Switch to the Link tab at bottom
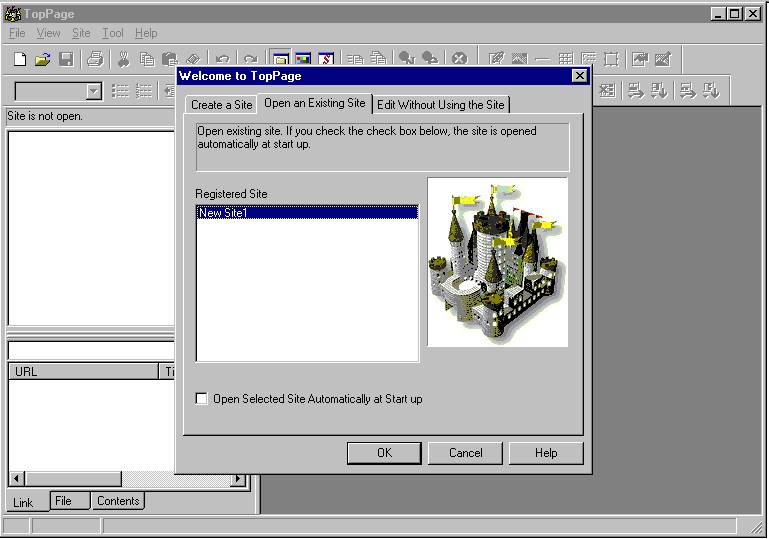 tap(23, 502)
